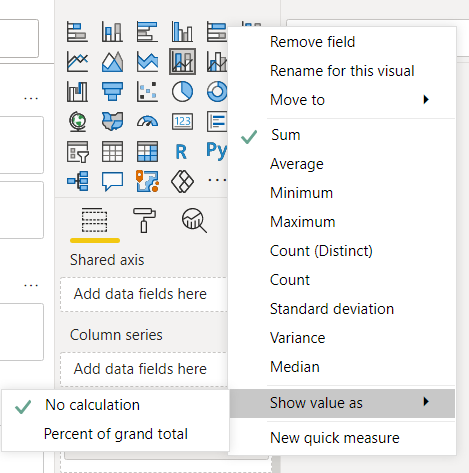Screen dimensions: 469x473
Task: Select the filled map visual
Action: pyautogui.click(x=112, y=121)
